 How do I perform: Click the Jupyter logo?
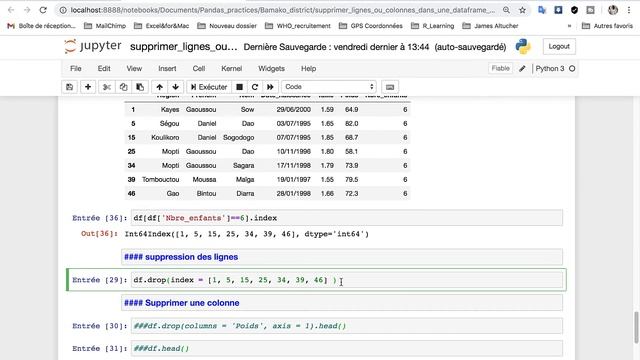point(93,46)
